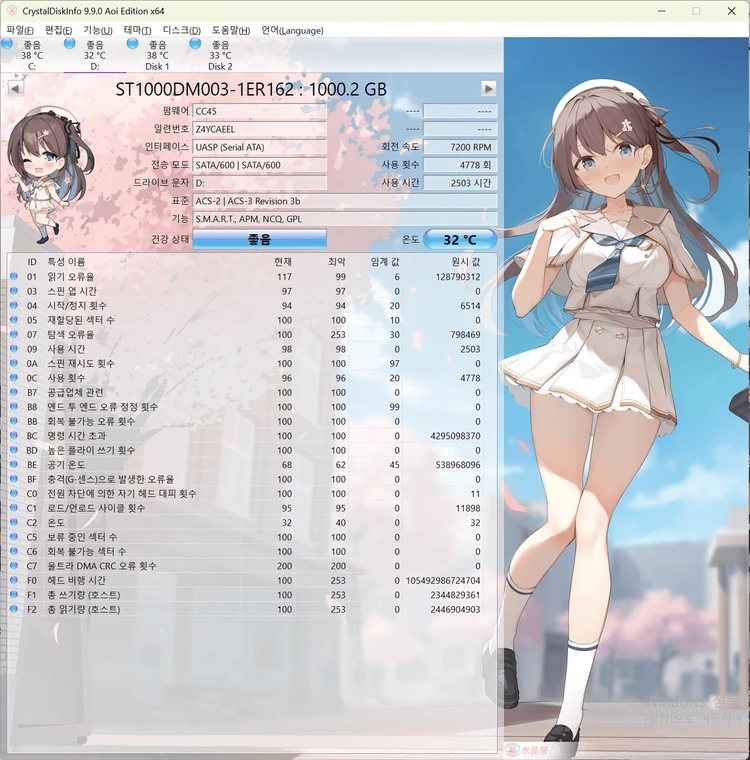Open the 편집(E) menu
The height and width of the screenshot is (760, 750).
(x=58, y=31)
